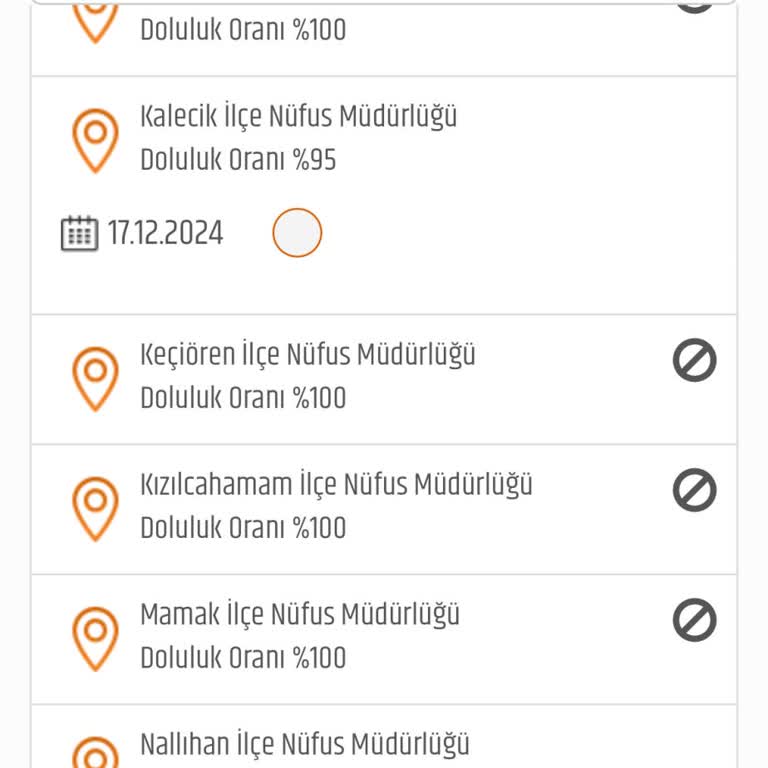This screenshot has width=768, height=768.
Task: Open the Nallıhan İlçe Nüfus Müdürlüğü item
Action: coord(304,744)
